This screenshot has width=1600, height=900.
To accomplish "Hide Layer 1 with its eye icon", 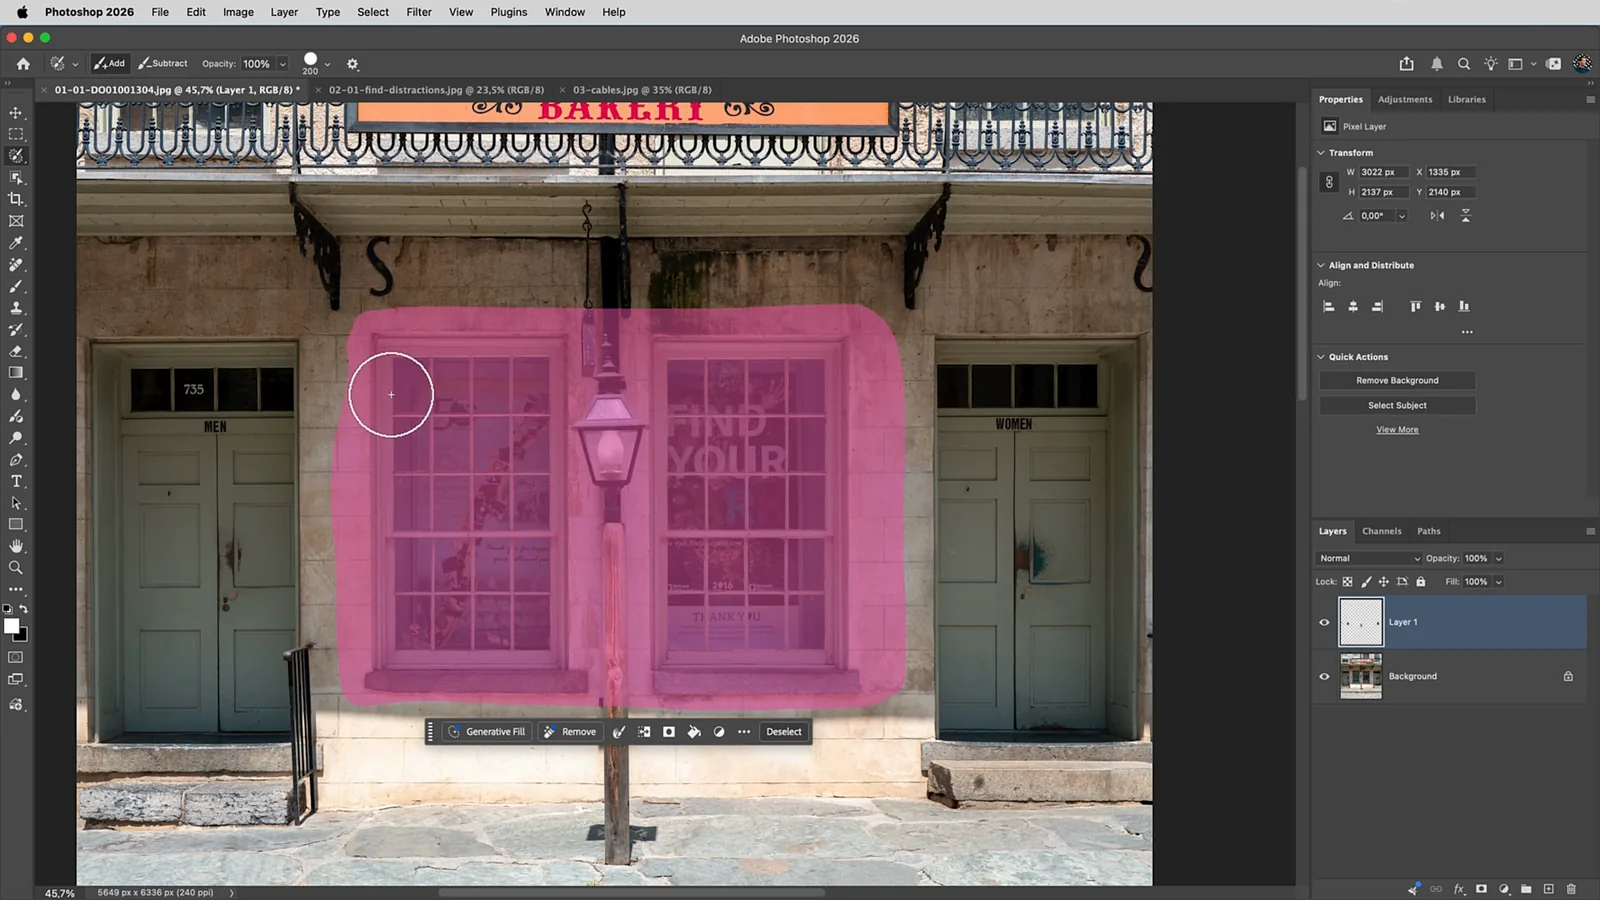I will tap(1325, 622).
